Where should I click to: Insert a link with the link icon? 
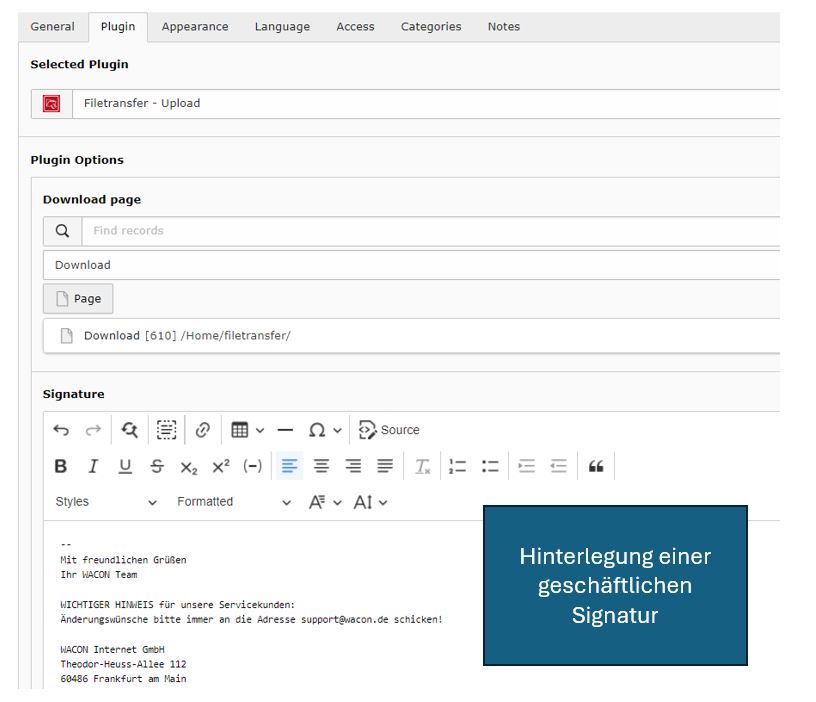[202, 430]
